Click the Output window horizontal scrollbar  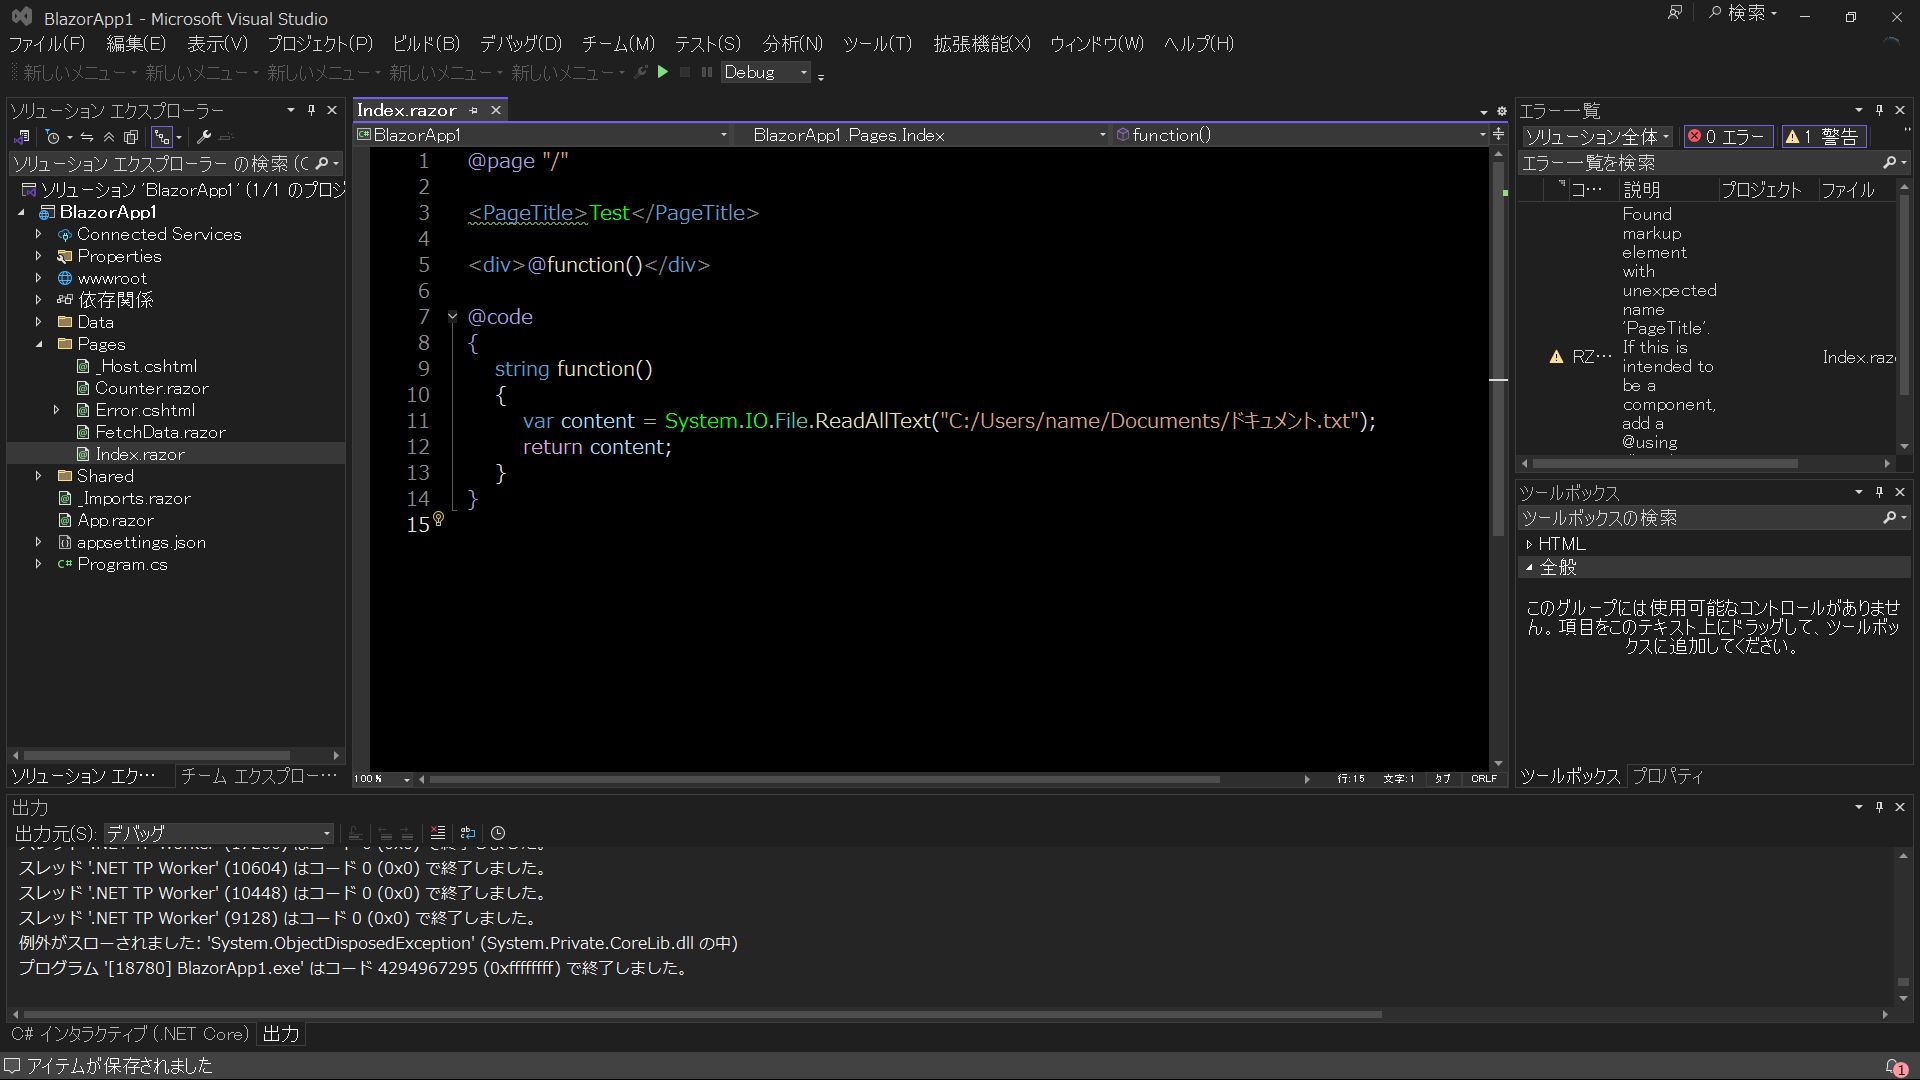(x=700, y=1014)
